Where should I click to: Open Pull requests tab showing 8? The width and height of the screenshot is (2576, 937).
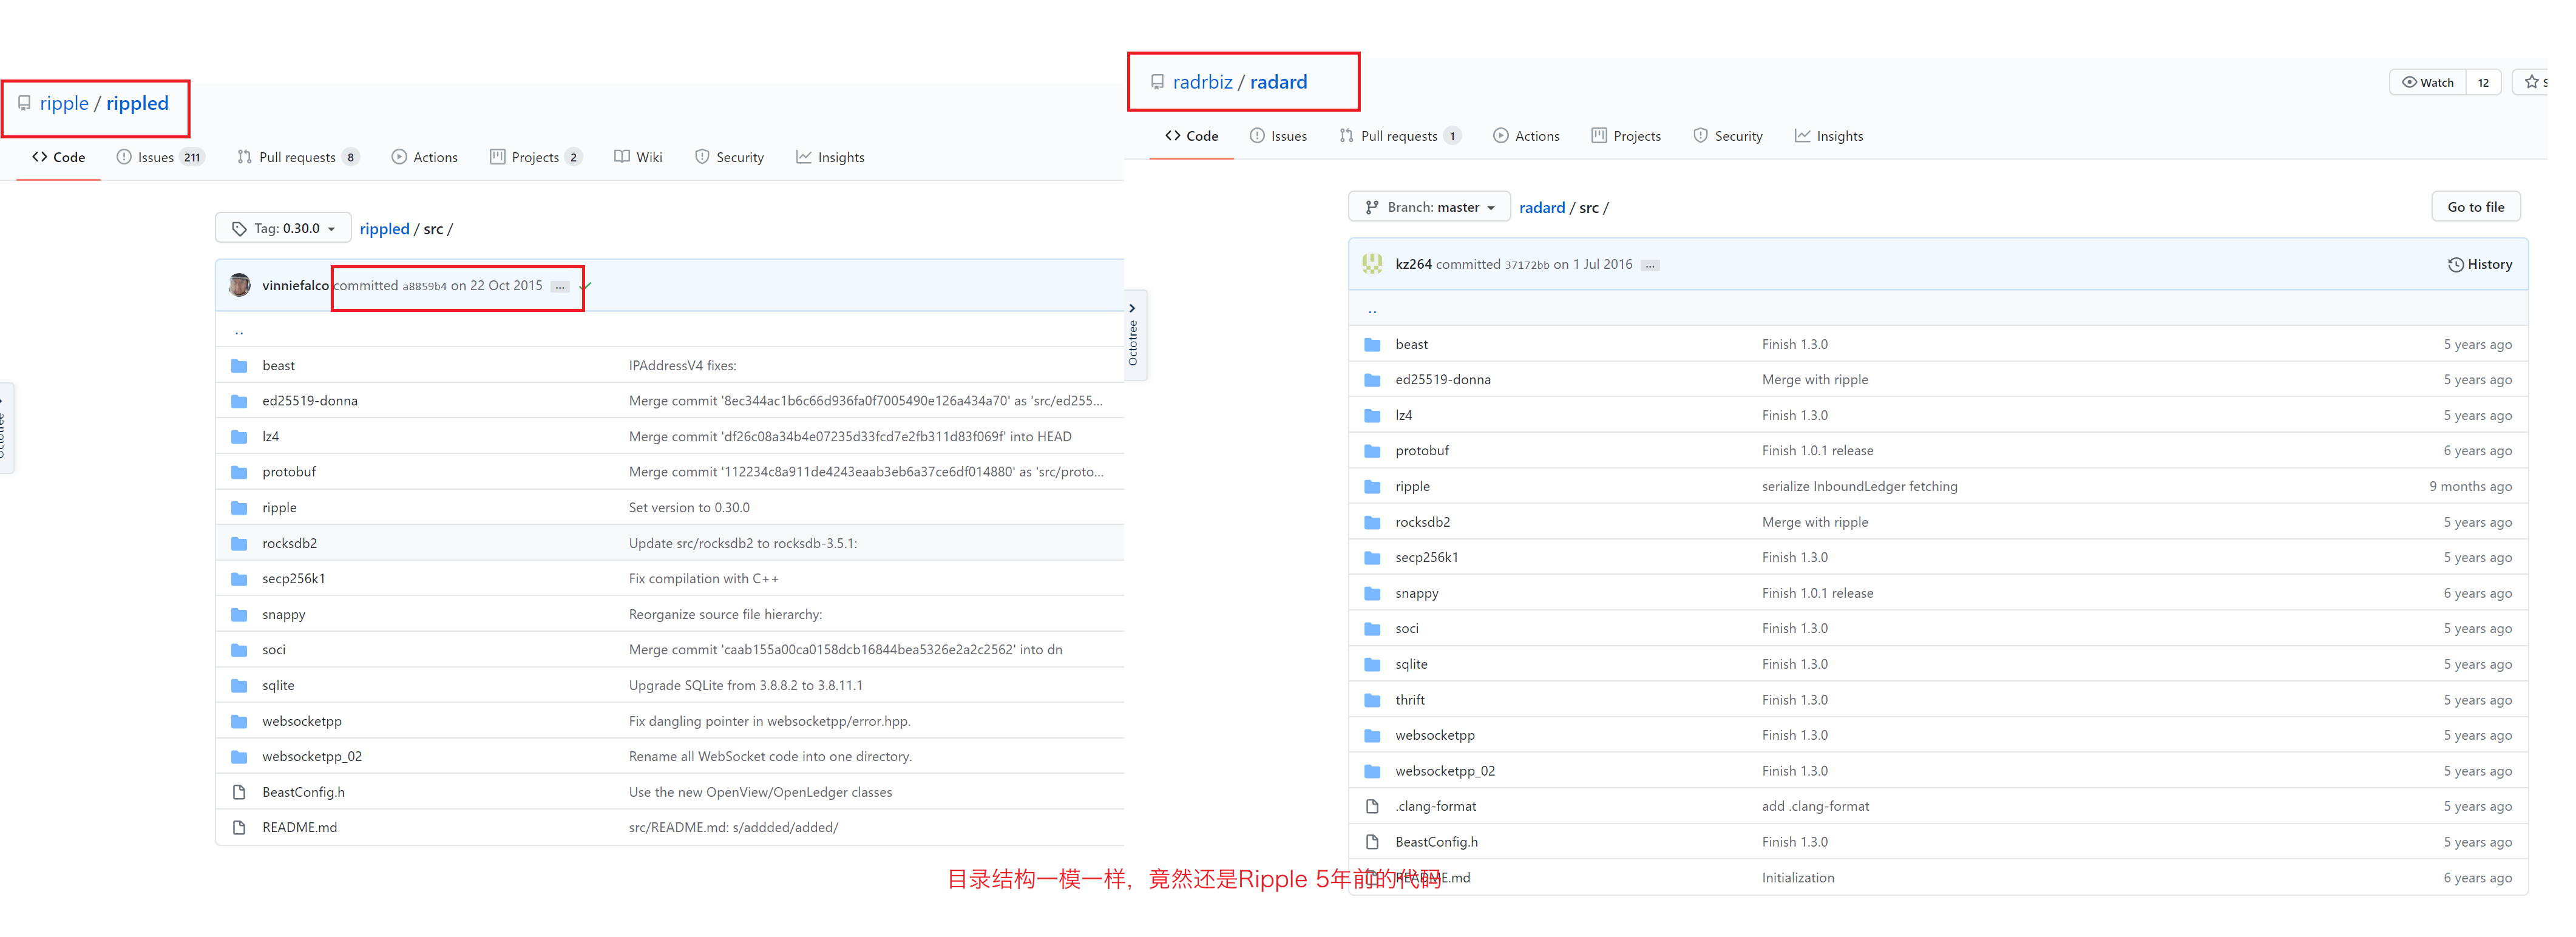point(298,157)
